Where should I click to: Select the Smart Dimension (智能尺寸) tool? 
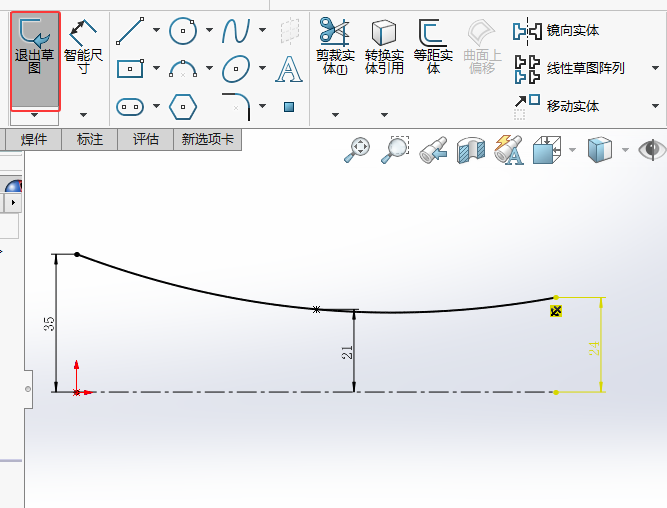83,47
